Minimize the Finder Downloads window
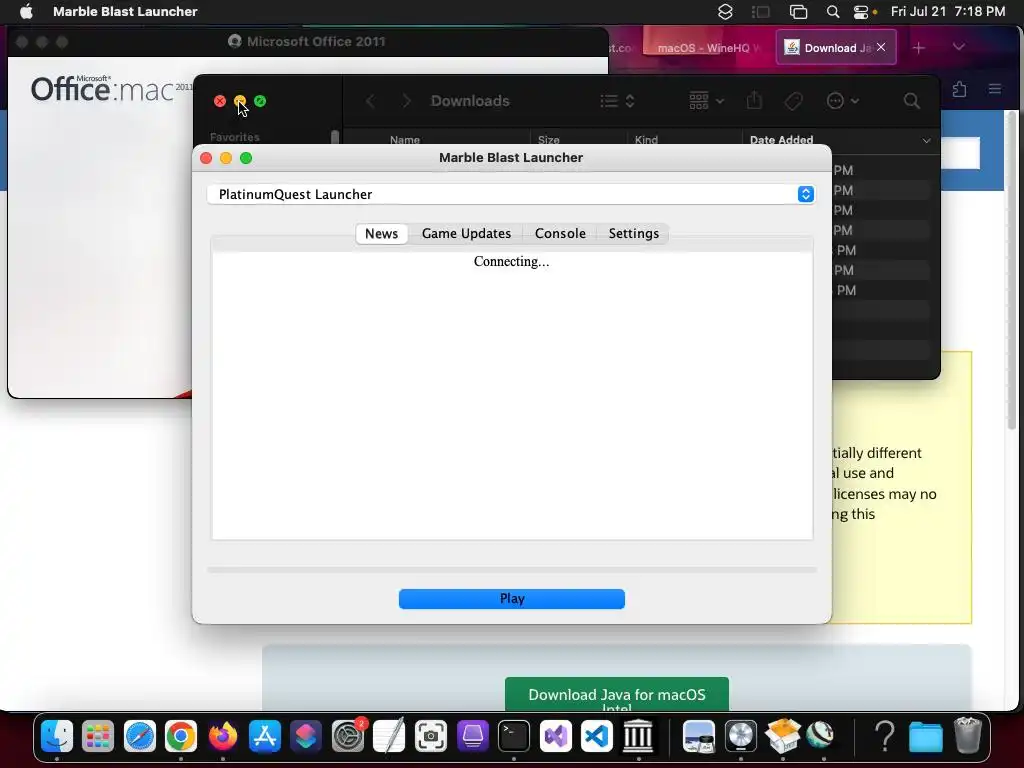This screenshot has width=1024, height=768. click(x=240, y=101)
